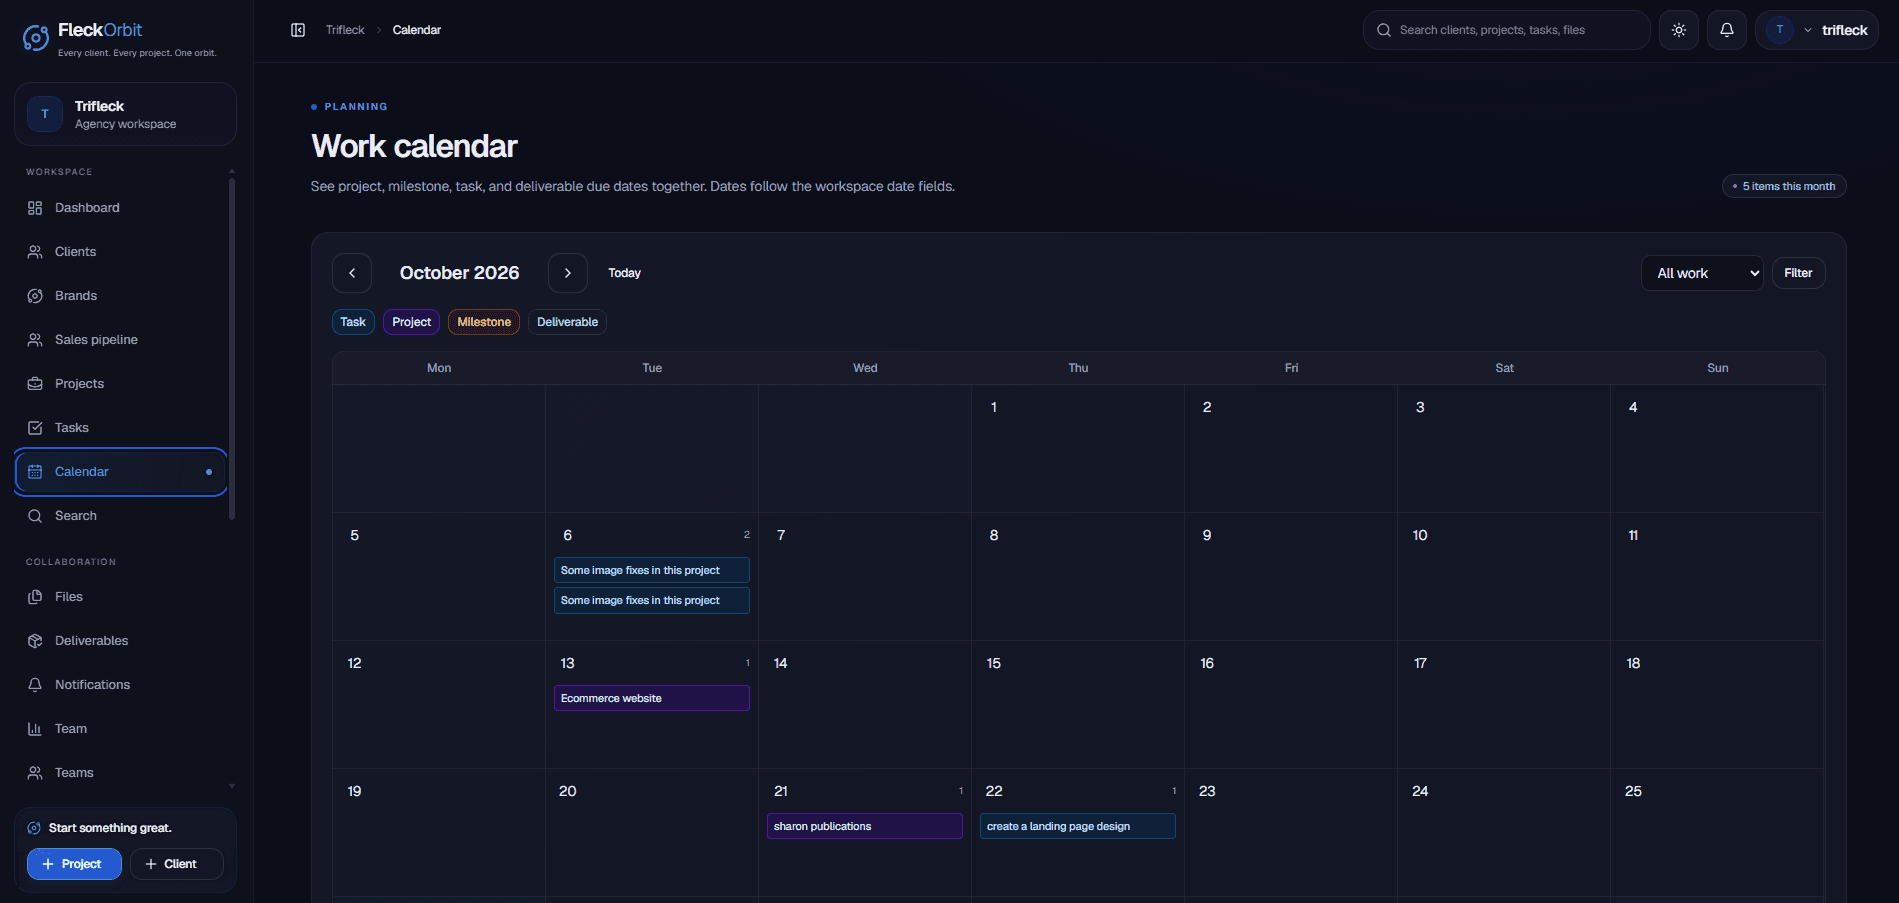Switch theme with the sun icon
This screenshot has height=903, width=1899.
[x=1679, y=30]
